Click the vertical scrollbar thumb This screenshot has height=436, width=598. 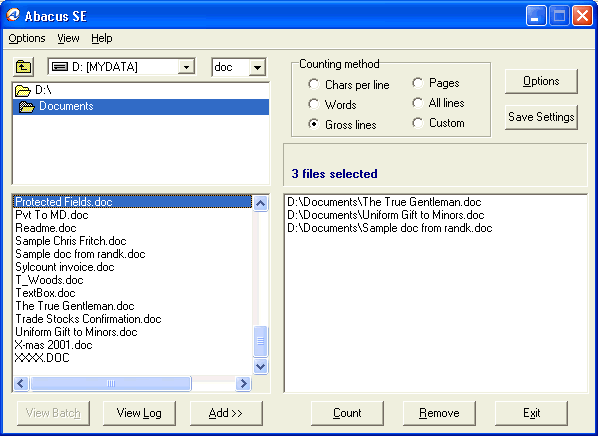coord(260,341)
